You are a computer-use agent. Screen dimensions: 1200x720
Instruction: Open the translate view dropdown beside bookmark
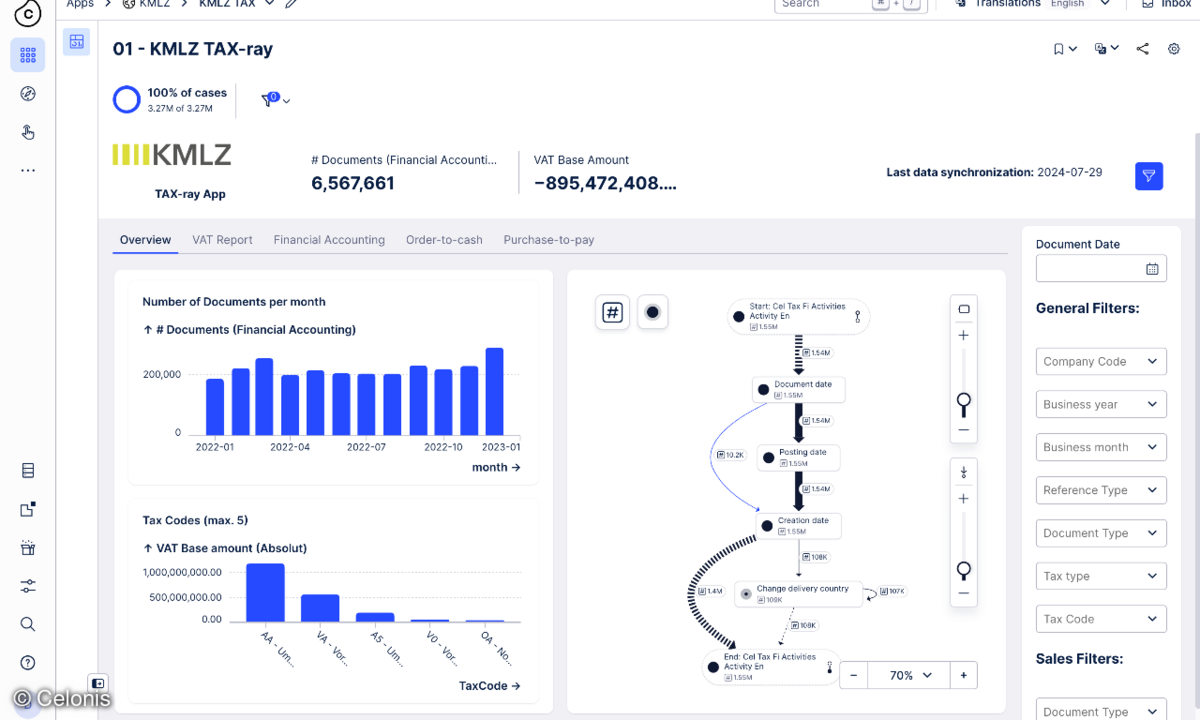coord(1107,49)
